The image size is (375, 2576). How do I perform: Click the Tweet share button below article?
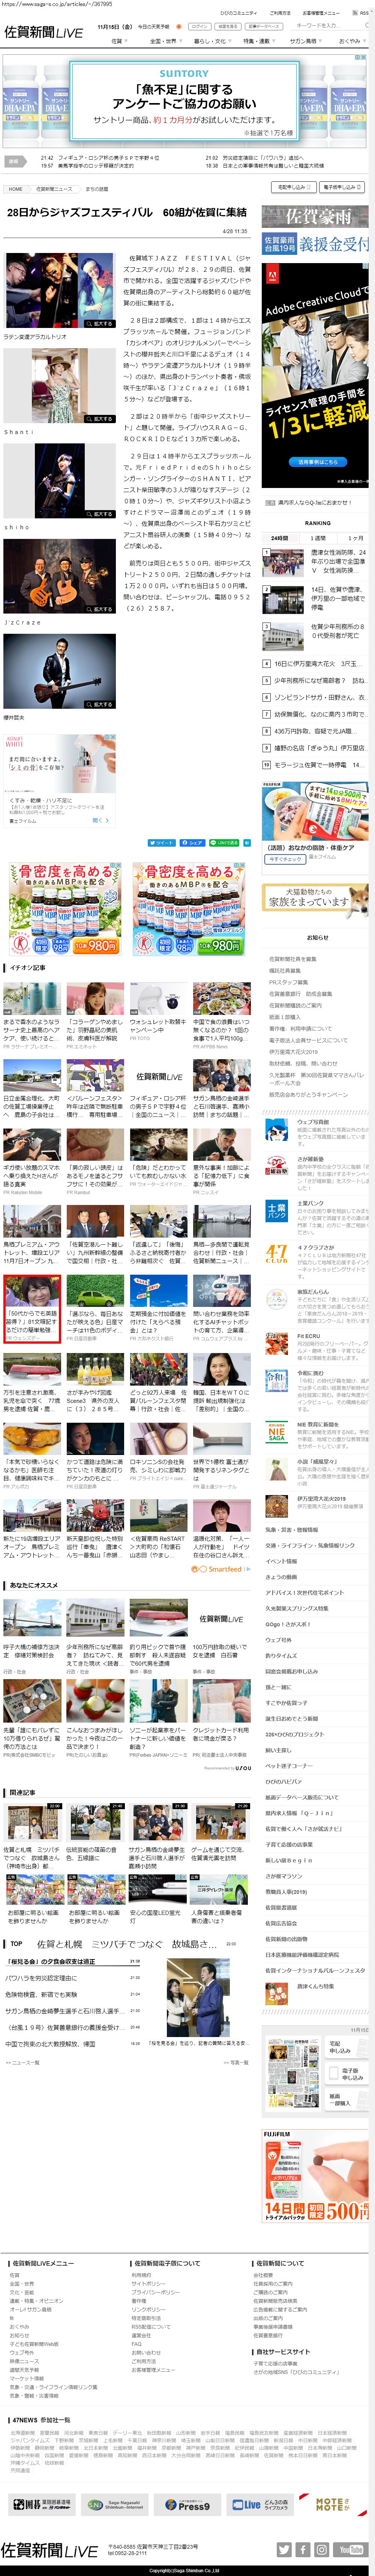pyautogui.click(x=164, y=843)
